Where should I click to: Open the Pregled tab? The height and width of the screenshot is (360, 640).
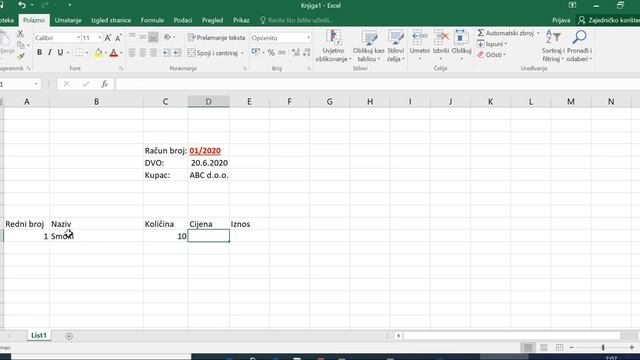pyautogui.click(x=212, y=20)
